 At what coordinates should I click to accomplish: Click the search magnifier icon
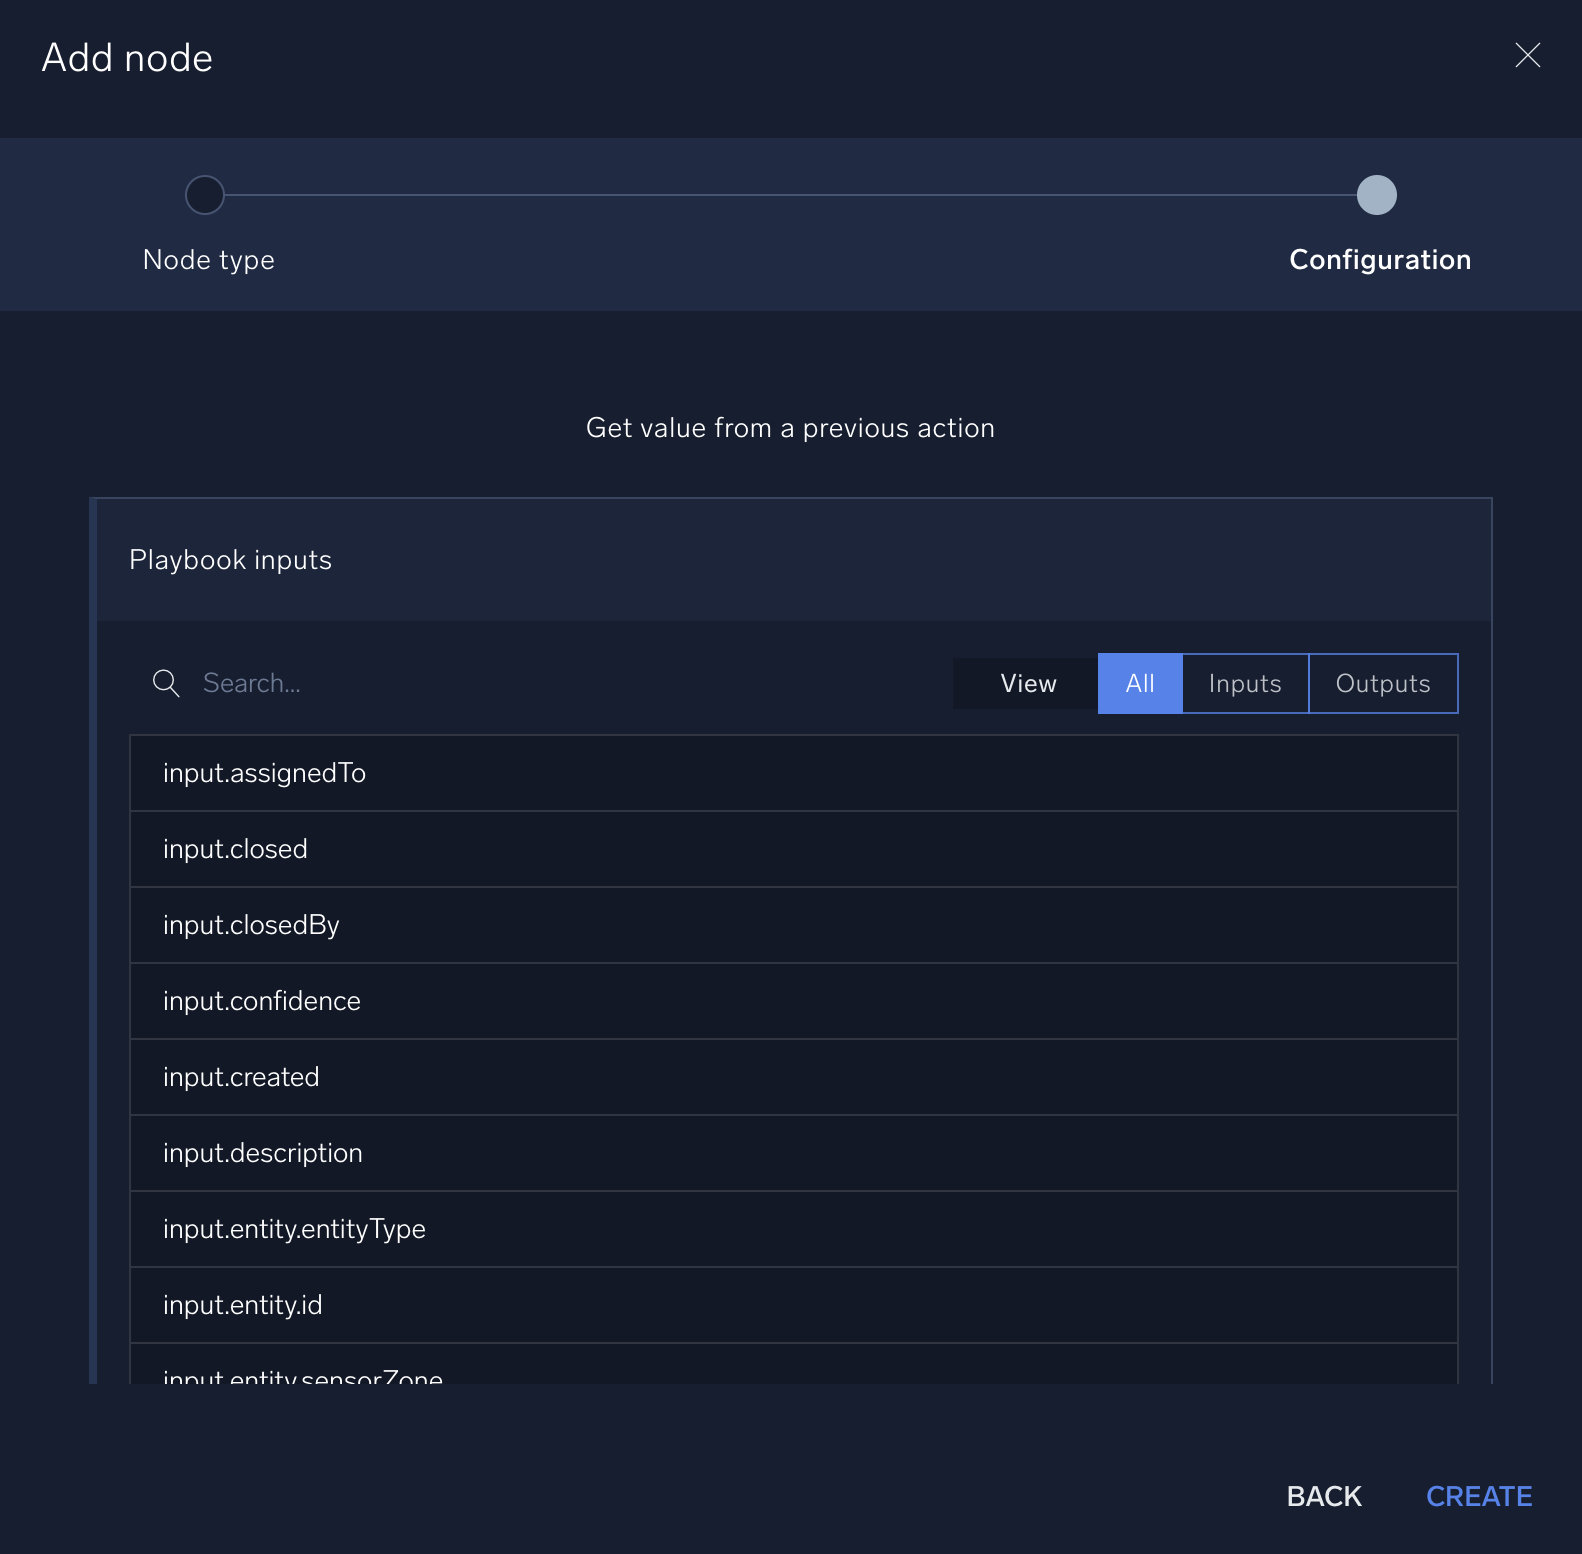click(x=166, y=683)
